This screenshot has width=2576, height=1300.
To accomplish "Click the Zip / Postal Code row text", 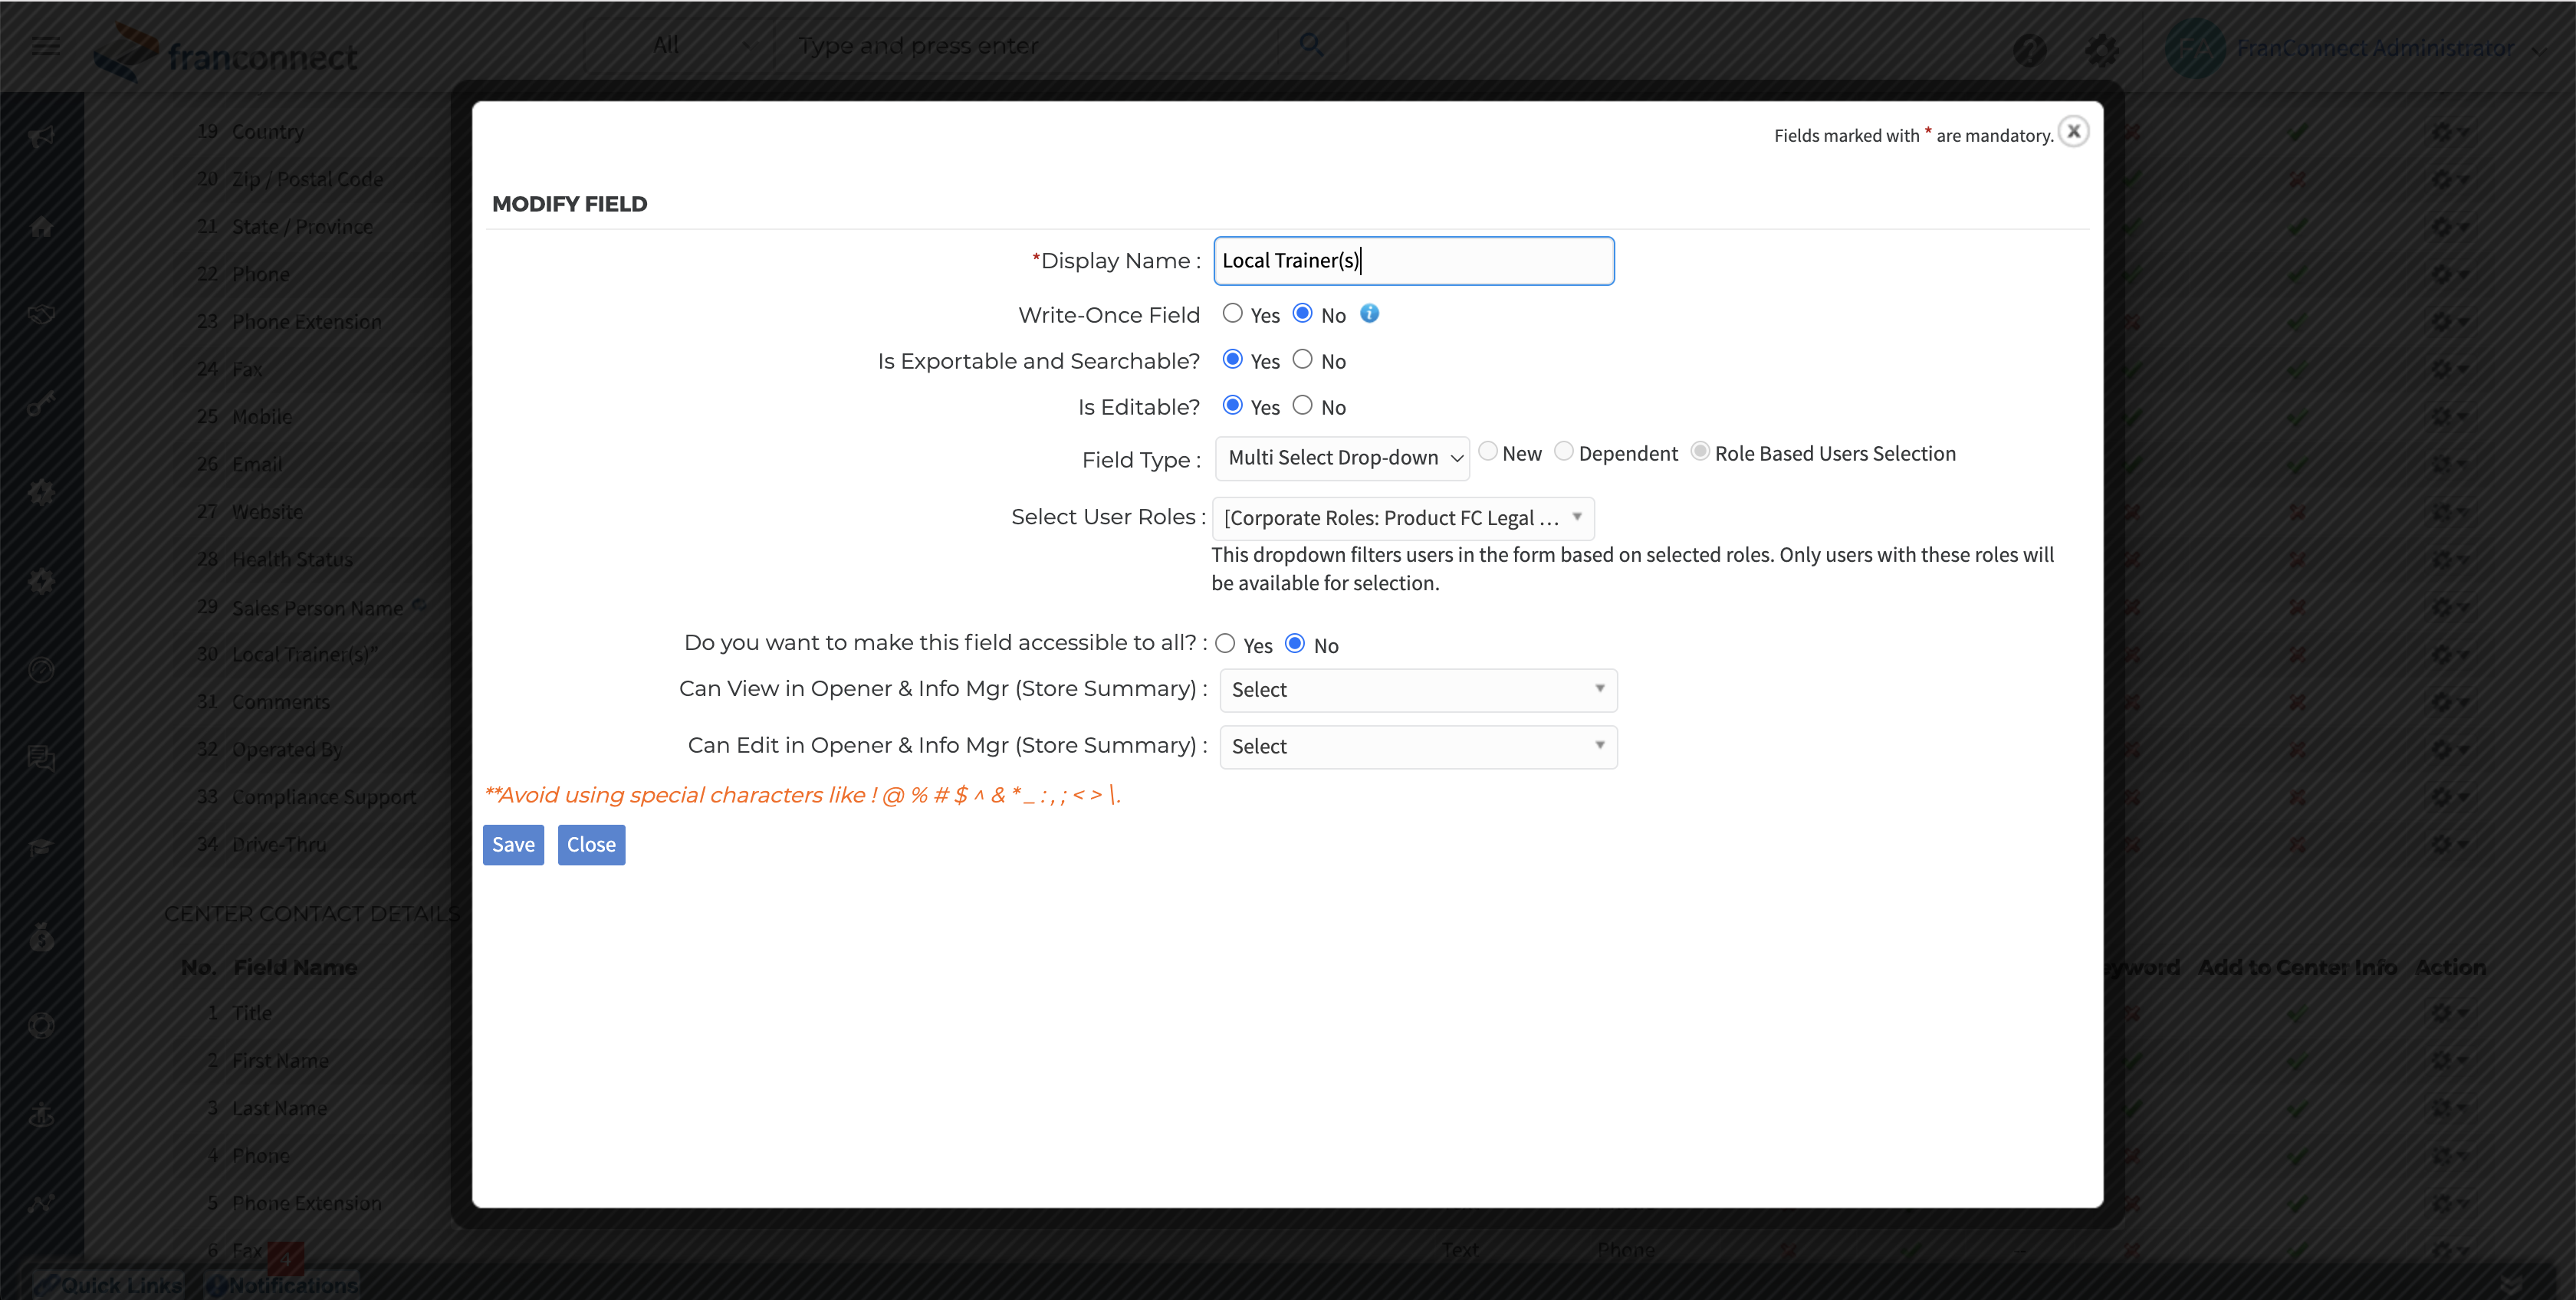I will pyautogui.click(x=308, y=179).
